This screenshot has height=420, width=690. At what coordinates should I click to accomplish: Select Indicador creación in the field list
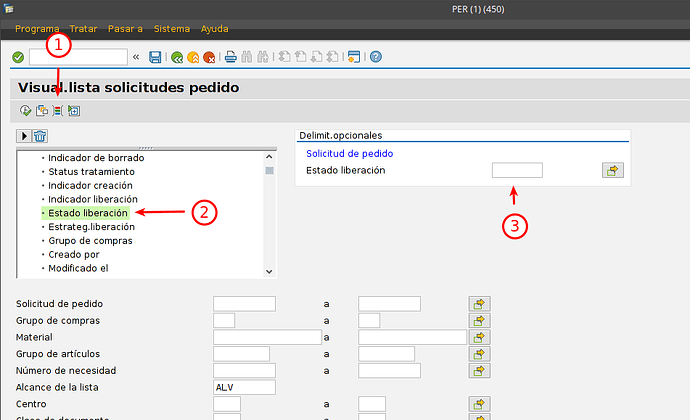click(x=90, y=185)
